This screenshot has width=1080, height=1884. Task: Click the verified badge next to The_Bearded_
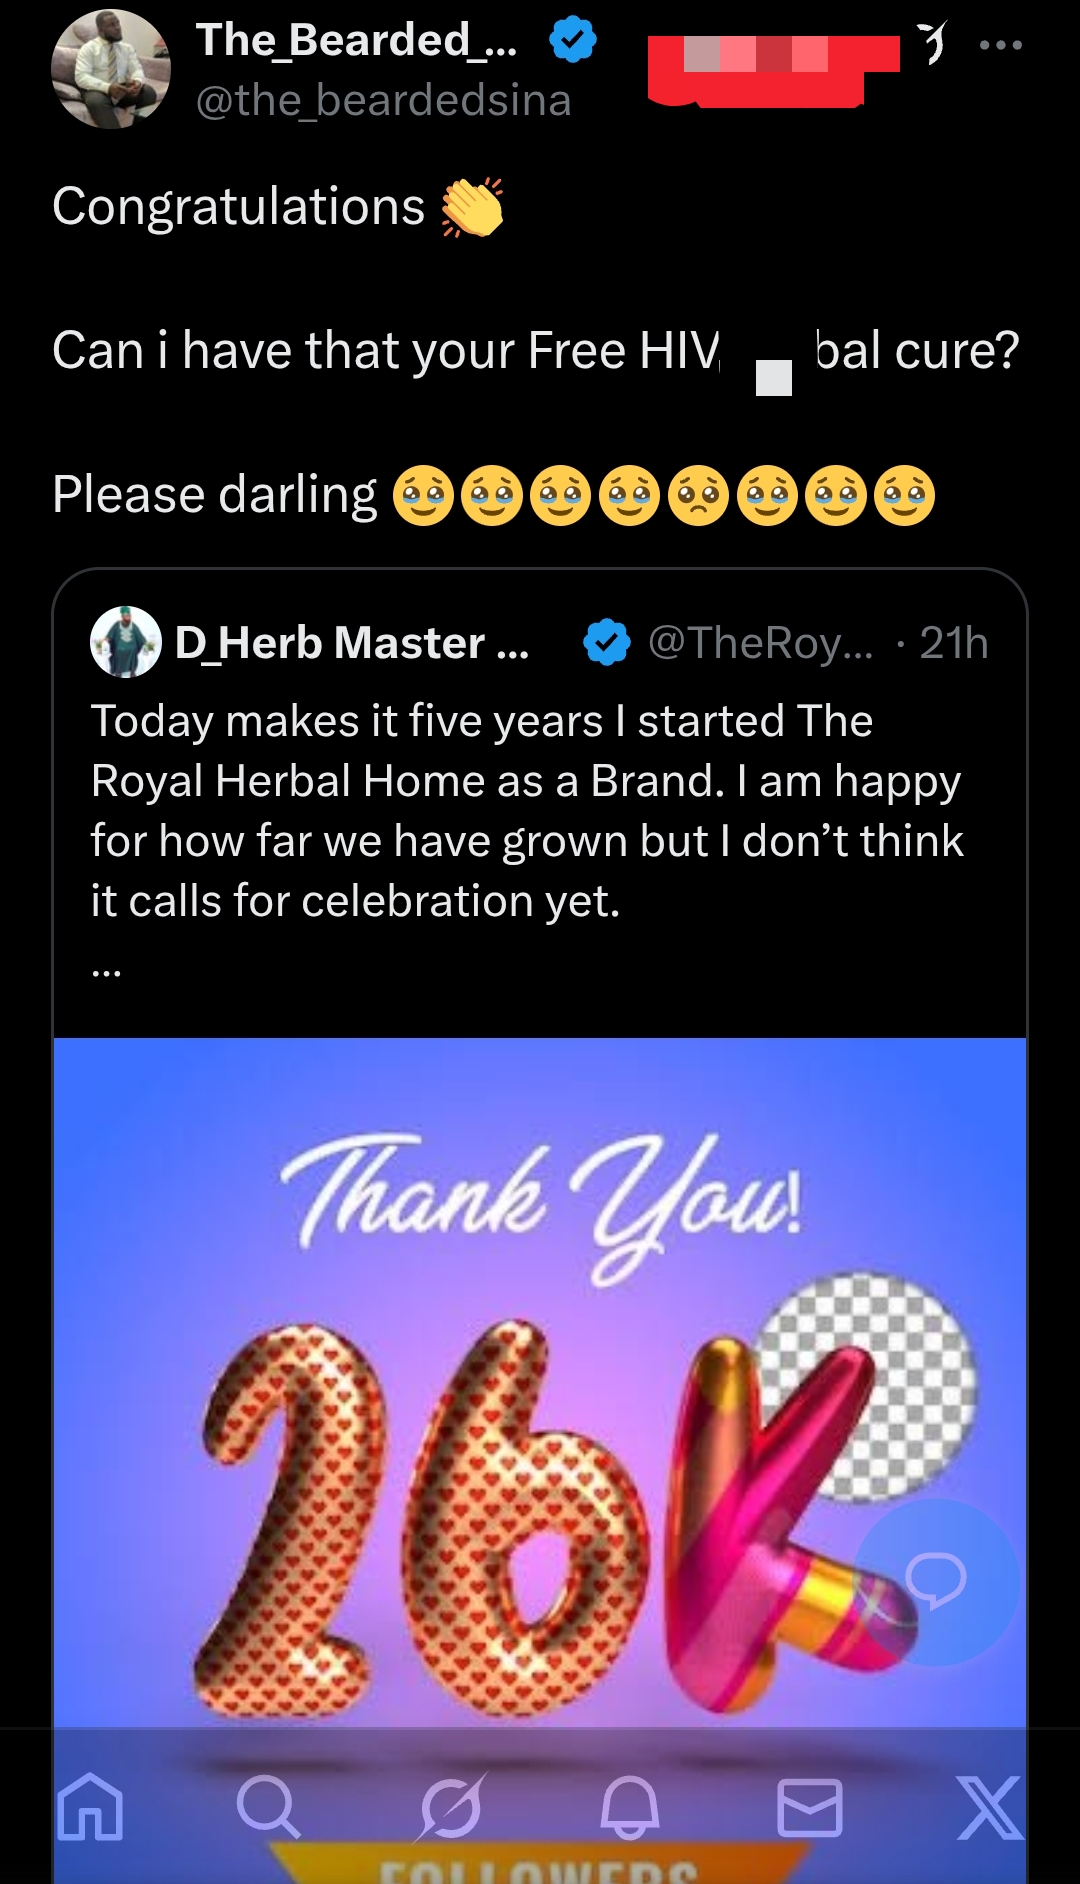pyautogui.click(x=573, y=40)
